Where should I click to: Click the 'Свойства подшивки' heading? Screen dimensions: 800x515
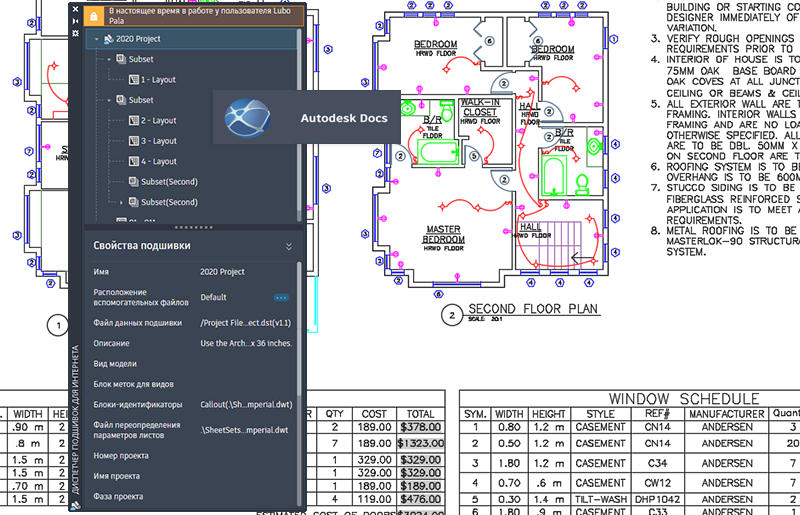(142, 246)
